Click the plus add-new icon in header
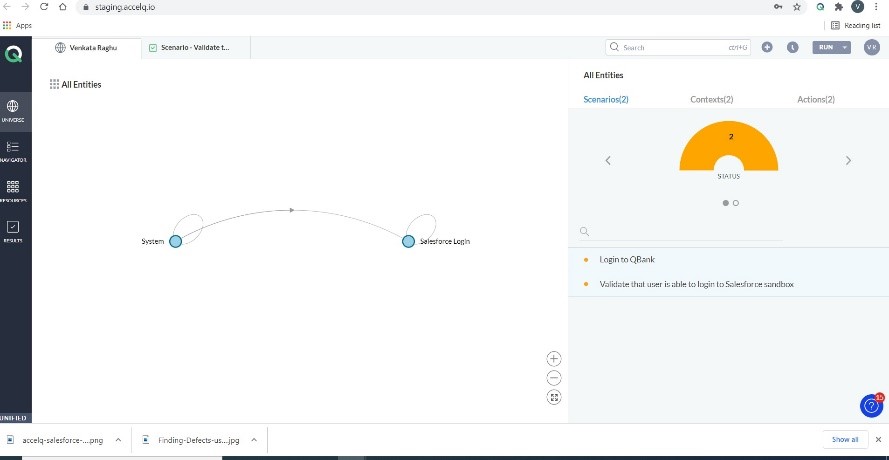The image size is (889, 460). click(x=767, y=47)
